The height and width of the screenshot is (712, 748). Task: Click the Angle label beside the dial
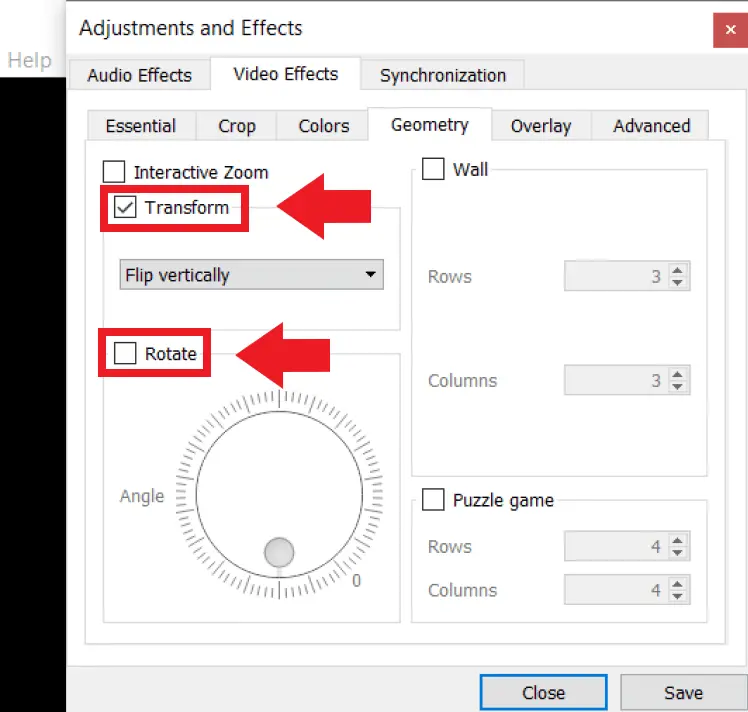pyautogui.click(x=142, y=496)
